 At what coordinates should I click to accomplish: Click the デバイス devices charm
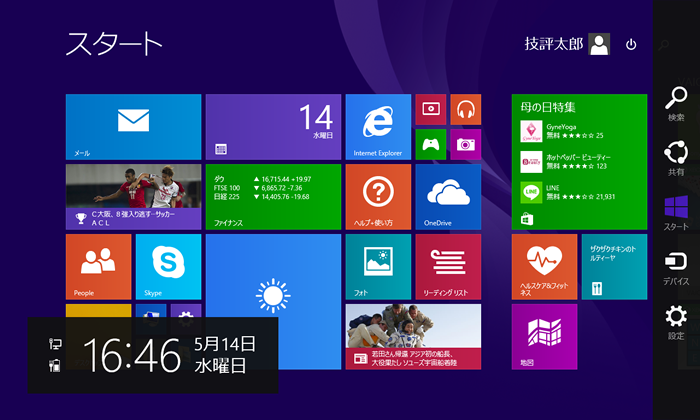coord(676,268)
